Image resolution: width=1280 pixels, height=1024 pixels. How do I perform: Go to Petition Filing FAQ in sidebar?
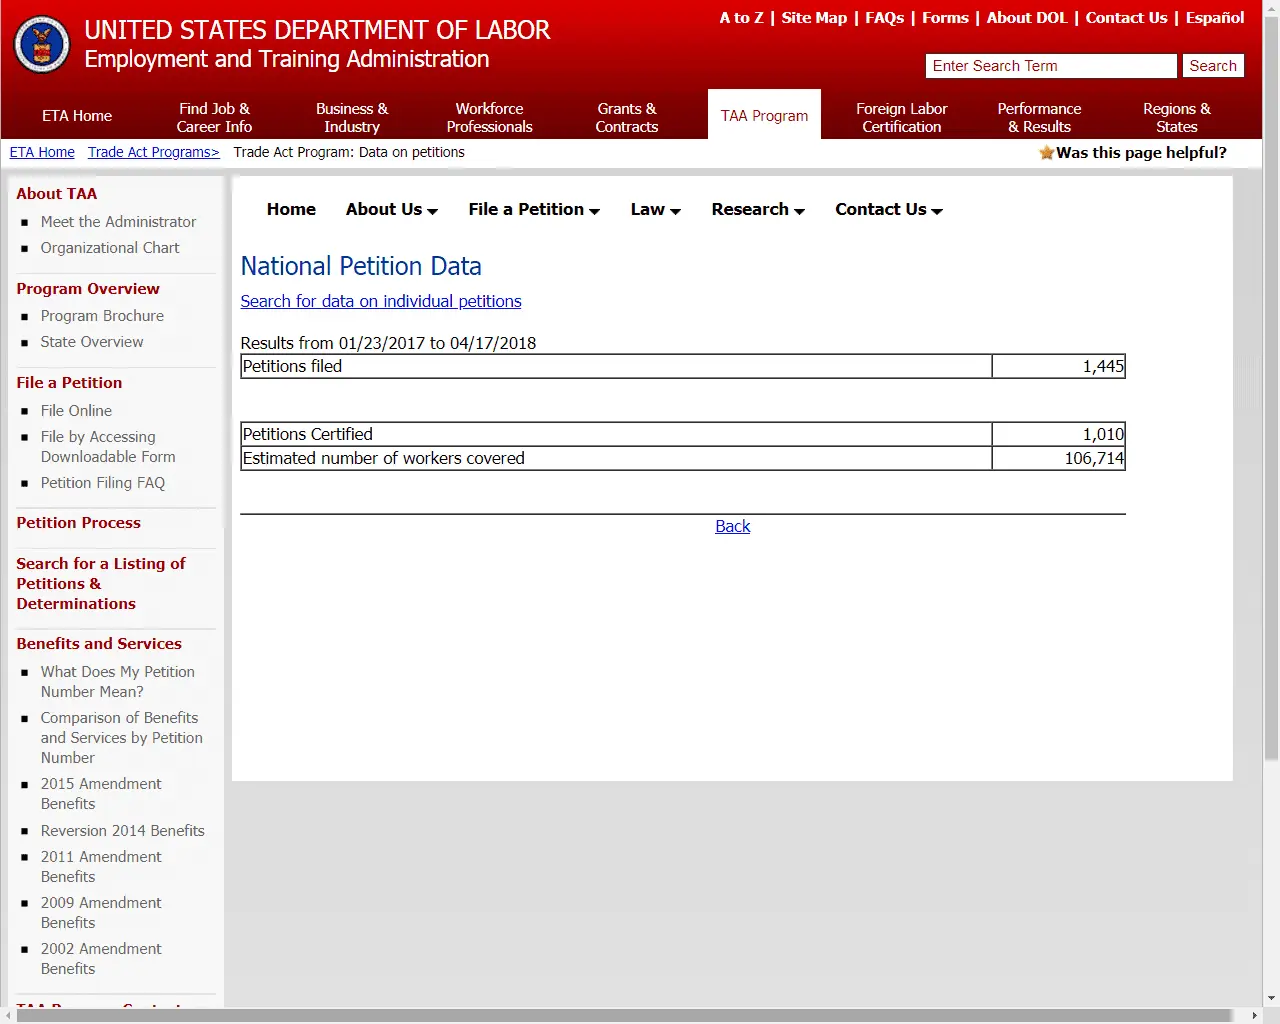[x=102, y=483]
